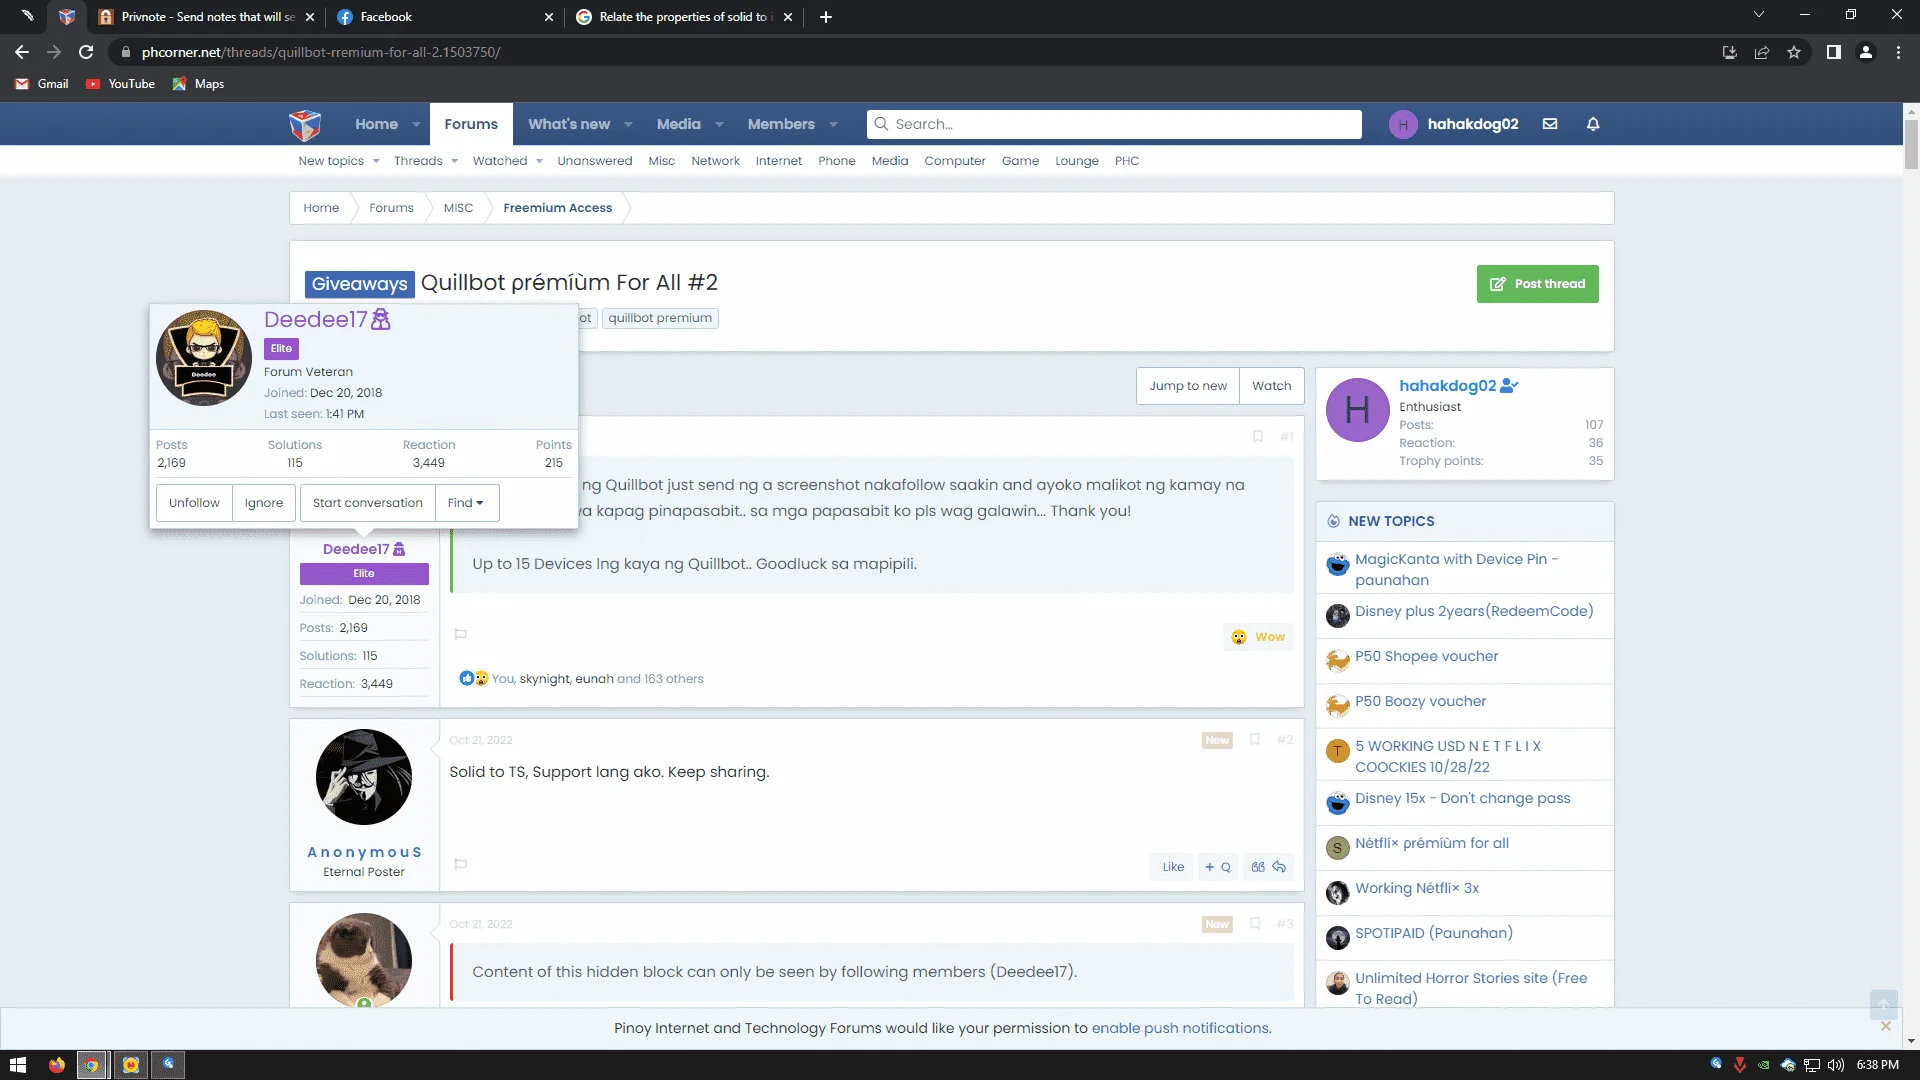Start conversation with Deedee17

(x=368, y=503)
